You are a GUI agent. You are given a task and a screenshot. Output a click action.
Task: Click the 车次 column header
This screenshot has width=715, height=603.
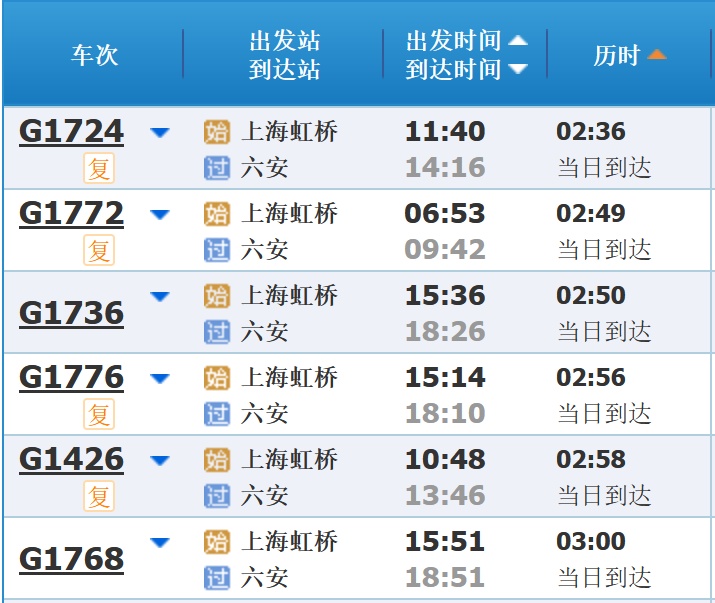tap(94, 55)
